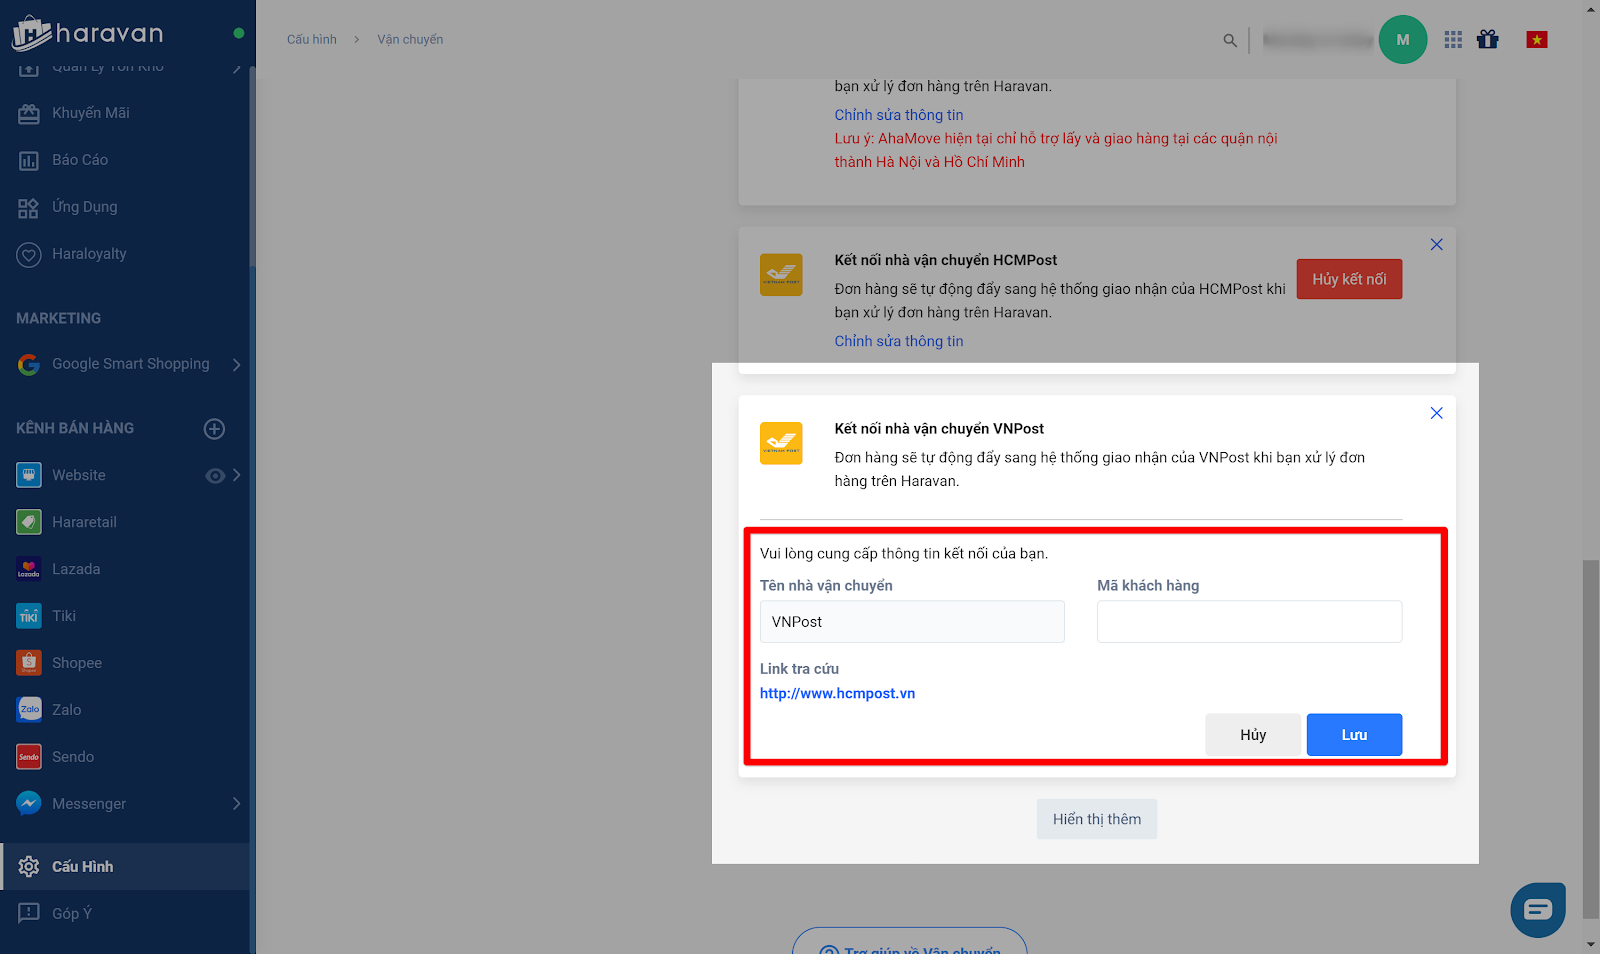Click the Zalo channel icon
Image resolution: width=1600 pixels, height=954 pixels.
29,710
